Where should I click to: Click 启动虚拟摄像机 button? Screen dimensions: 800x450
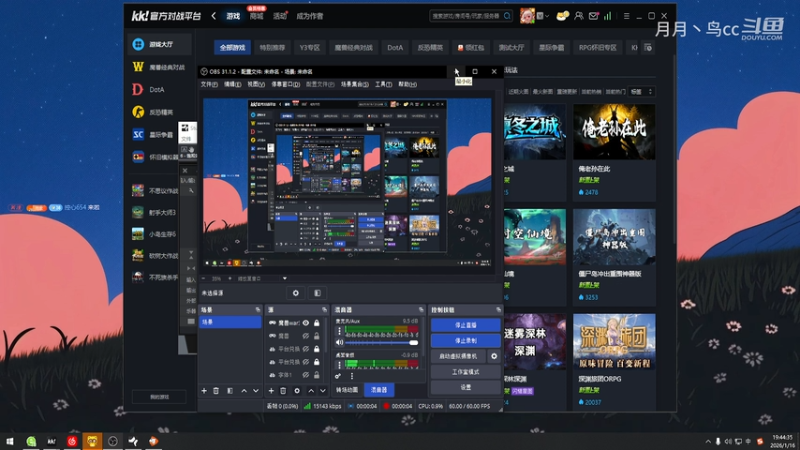pyautogui.click(x=458, y=356)
